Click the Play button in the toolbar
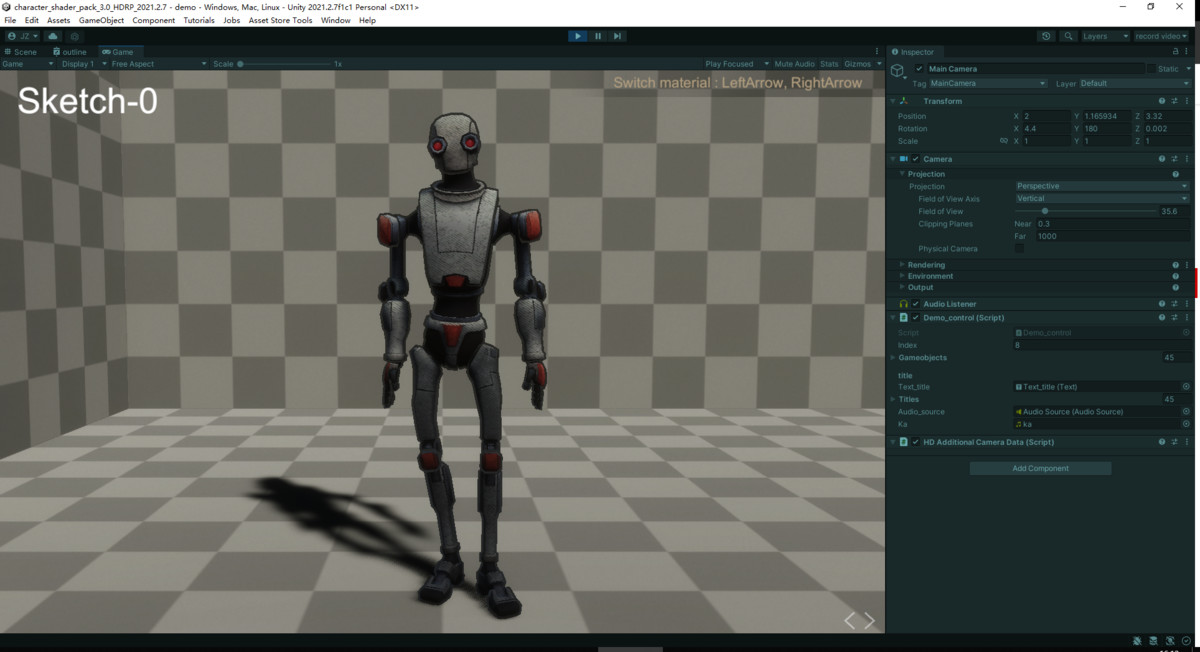The image size is (1200, 652). 578,35
